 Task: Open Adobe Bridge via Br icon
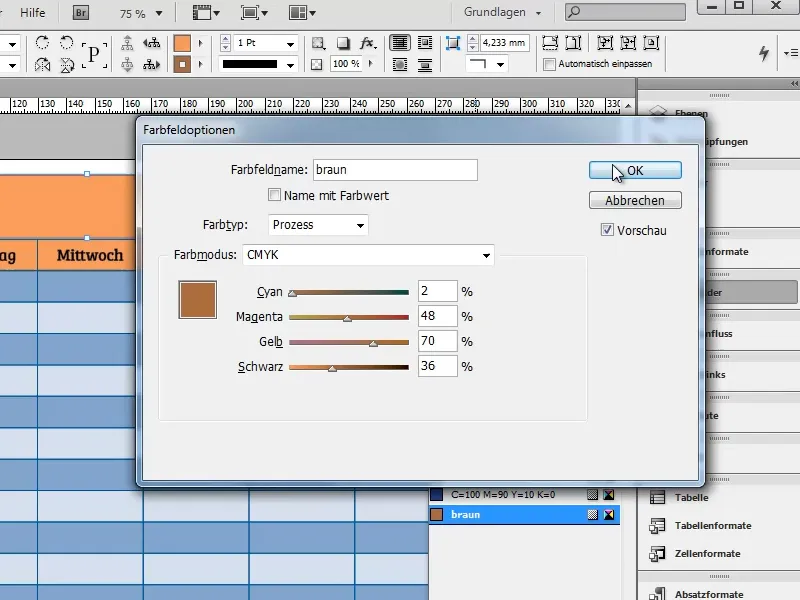tap(81, 12)
